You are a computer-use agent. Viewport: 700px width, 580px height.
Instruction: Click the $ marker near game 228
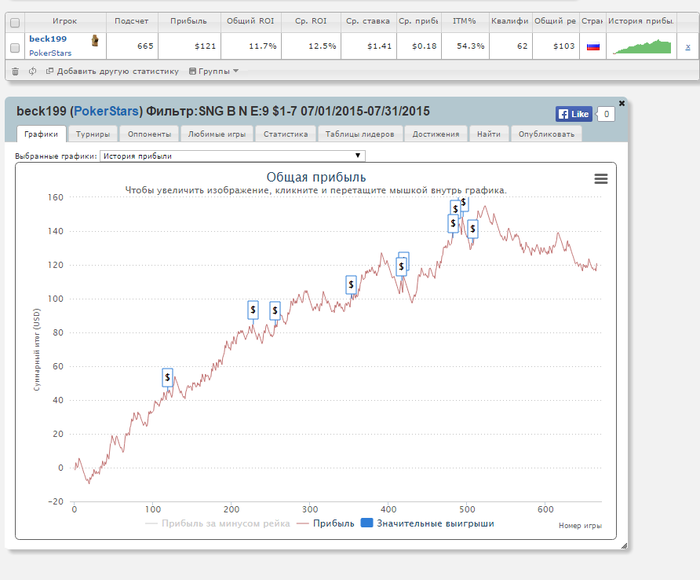pyautogui.click(x=253, y=309)
